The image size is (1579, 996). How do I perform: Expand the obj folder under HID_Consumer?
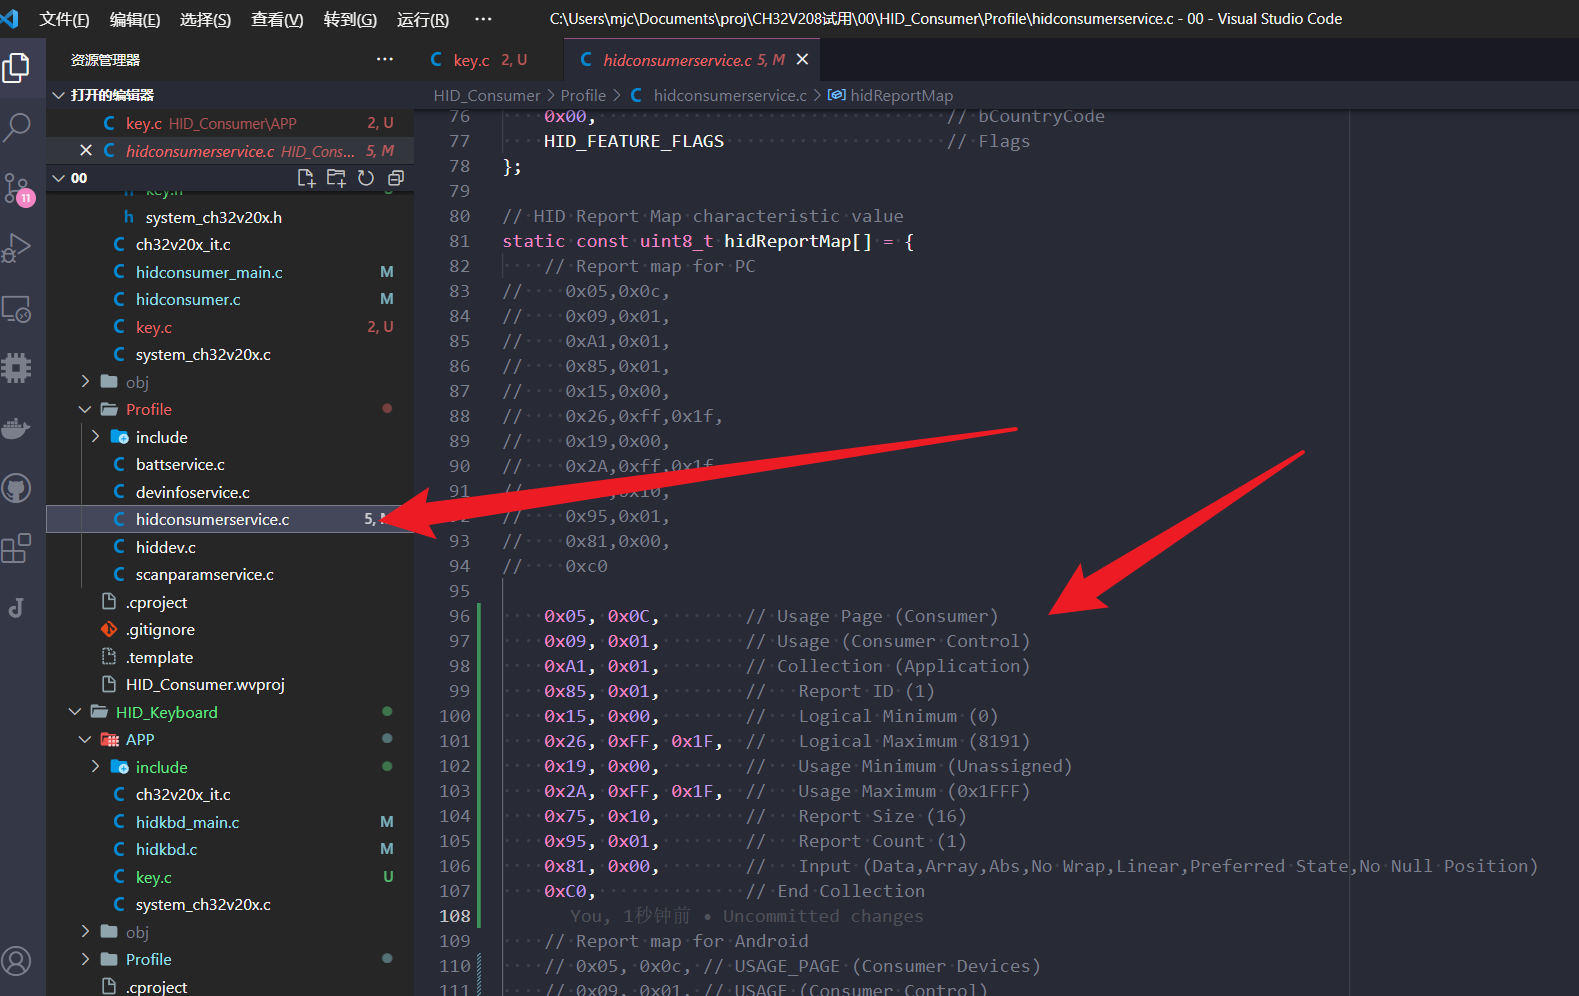[x=85, y=382]
